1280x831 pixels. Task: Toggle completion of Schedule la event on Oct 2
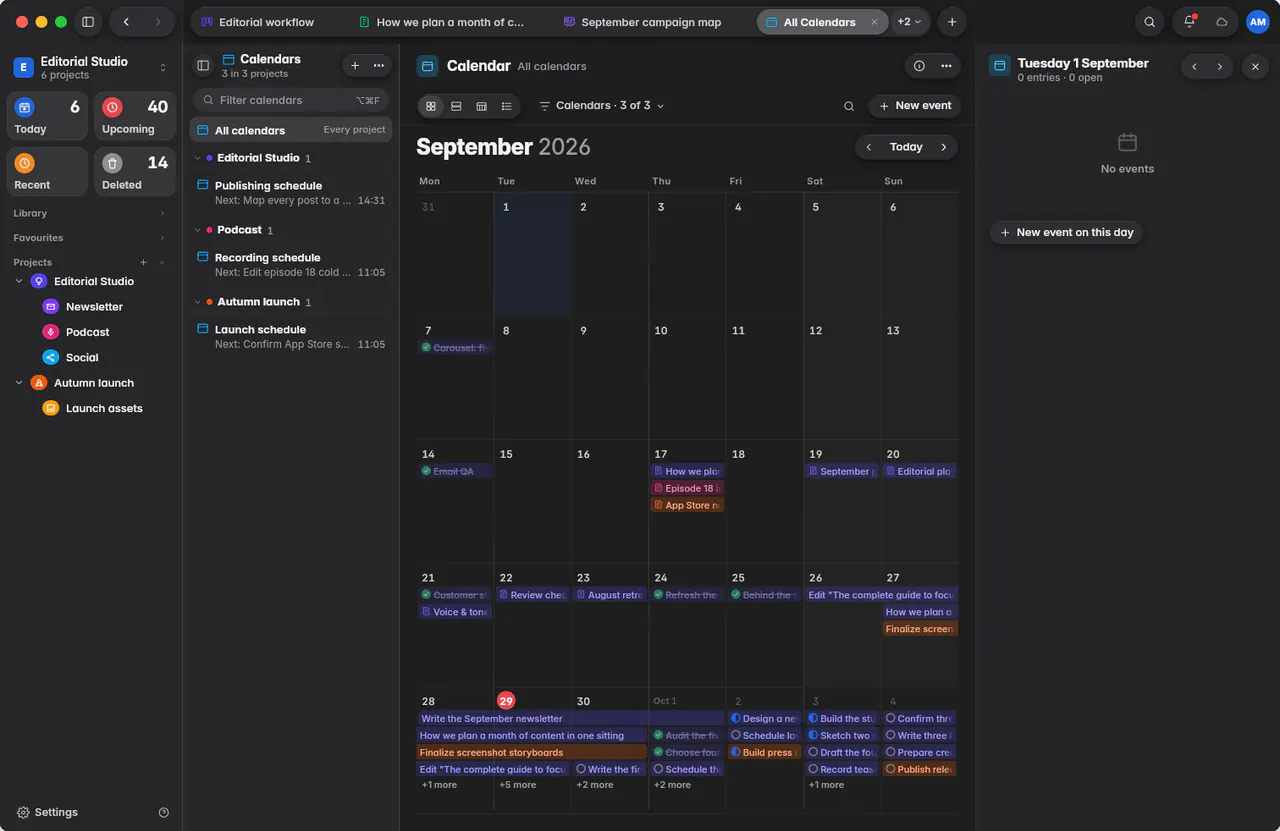coord(736,735)
